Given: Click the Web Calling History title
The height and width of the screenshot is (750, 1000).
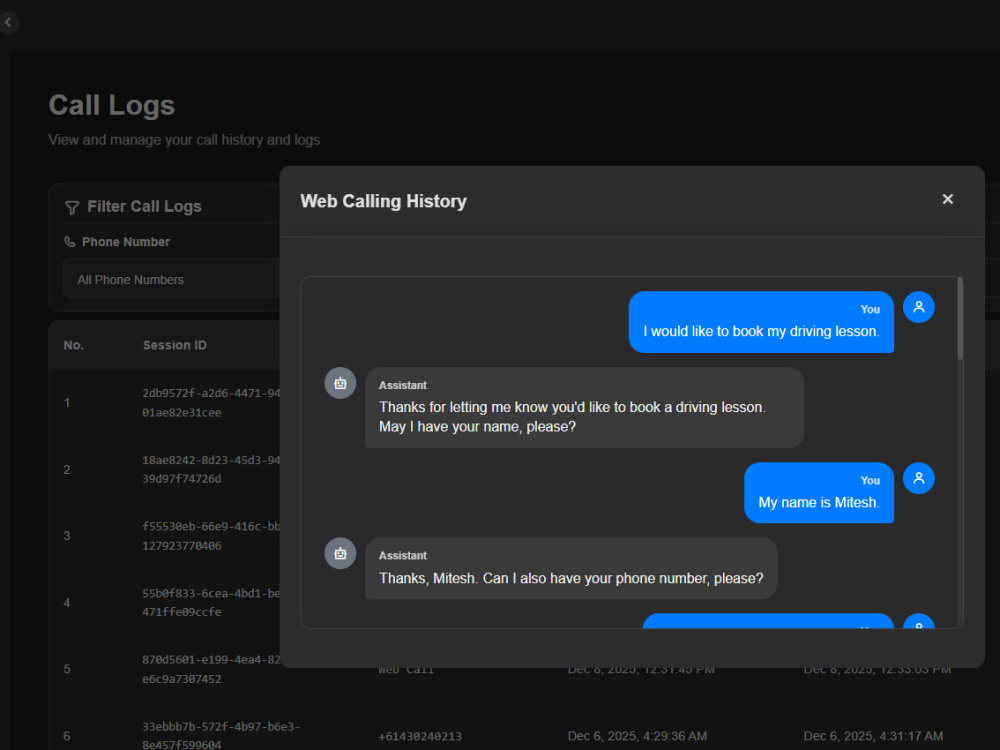Looking at the screenshot, I should click(x=383, y=202).
